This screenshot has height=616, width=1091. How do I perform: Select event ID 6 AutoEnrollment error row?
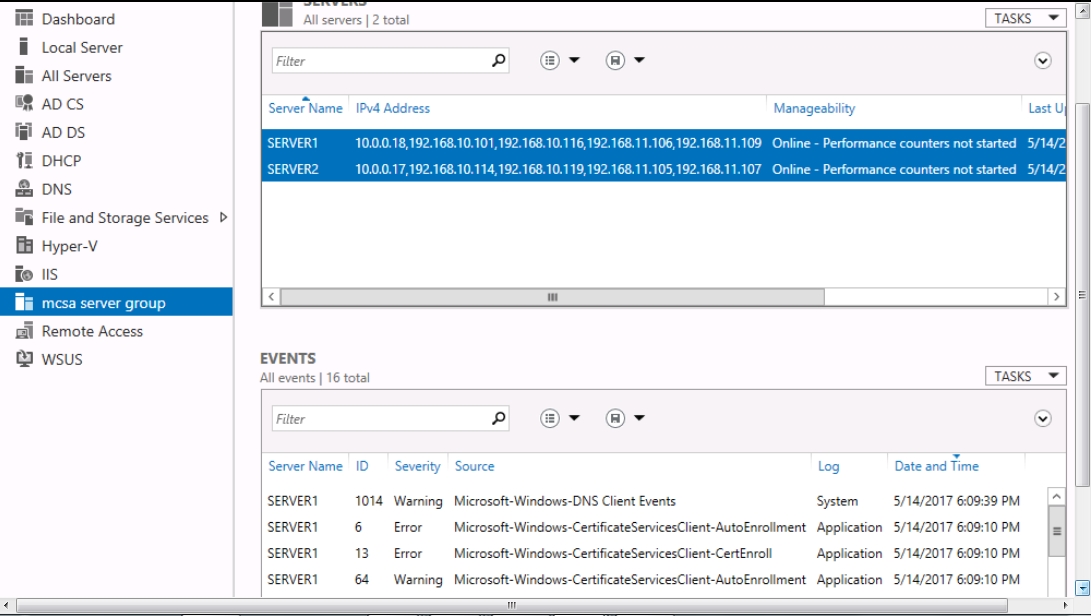pyautogui.click(x=654, y=527)
